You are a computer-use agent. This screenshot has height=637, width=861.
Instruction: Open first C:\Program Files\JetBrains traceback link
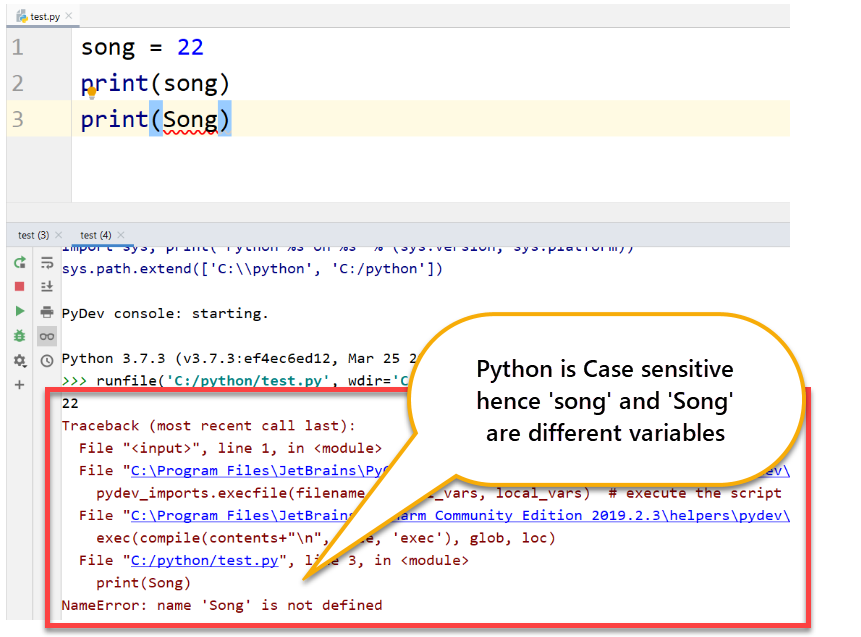click(259, 471)
